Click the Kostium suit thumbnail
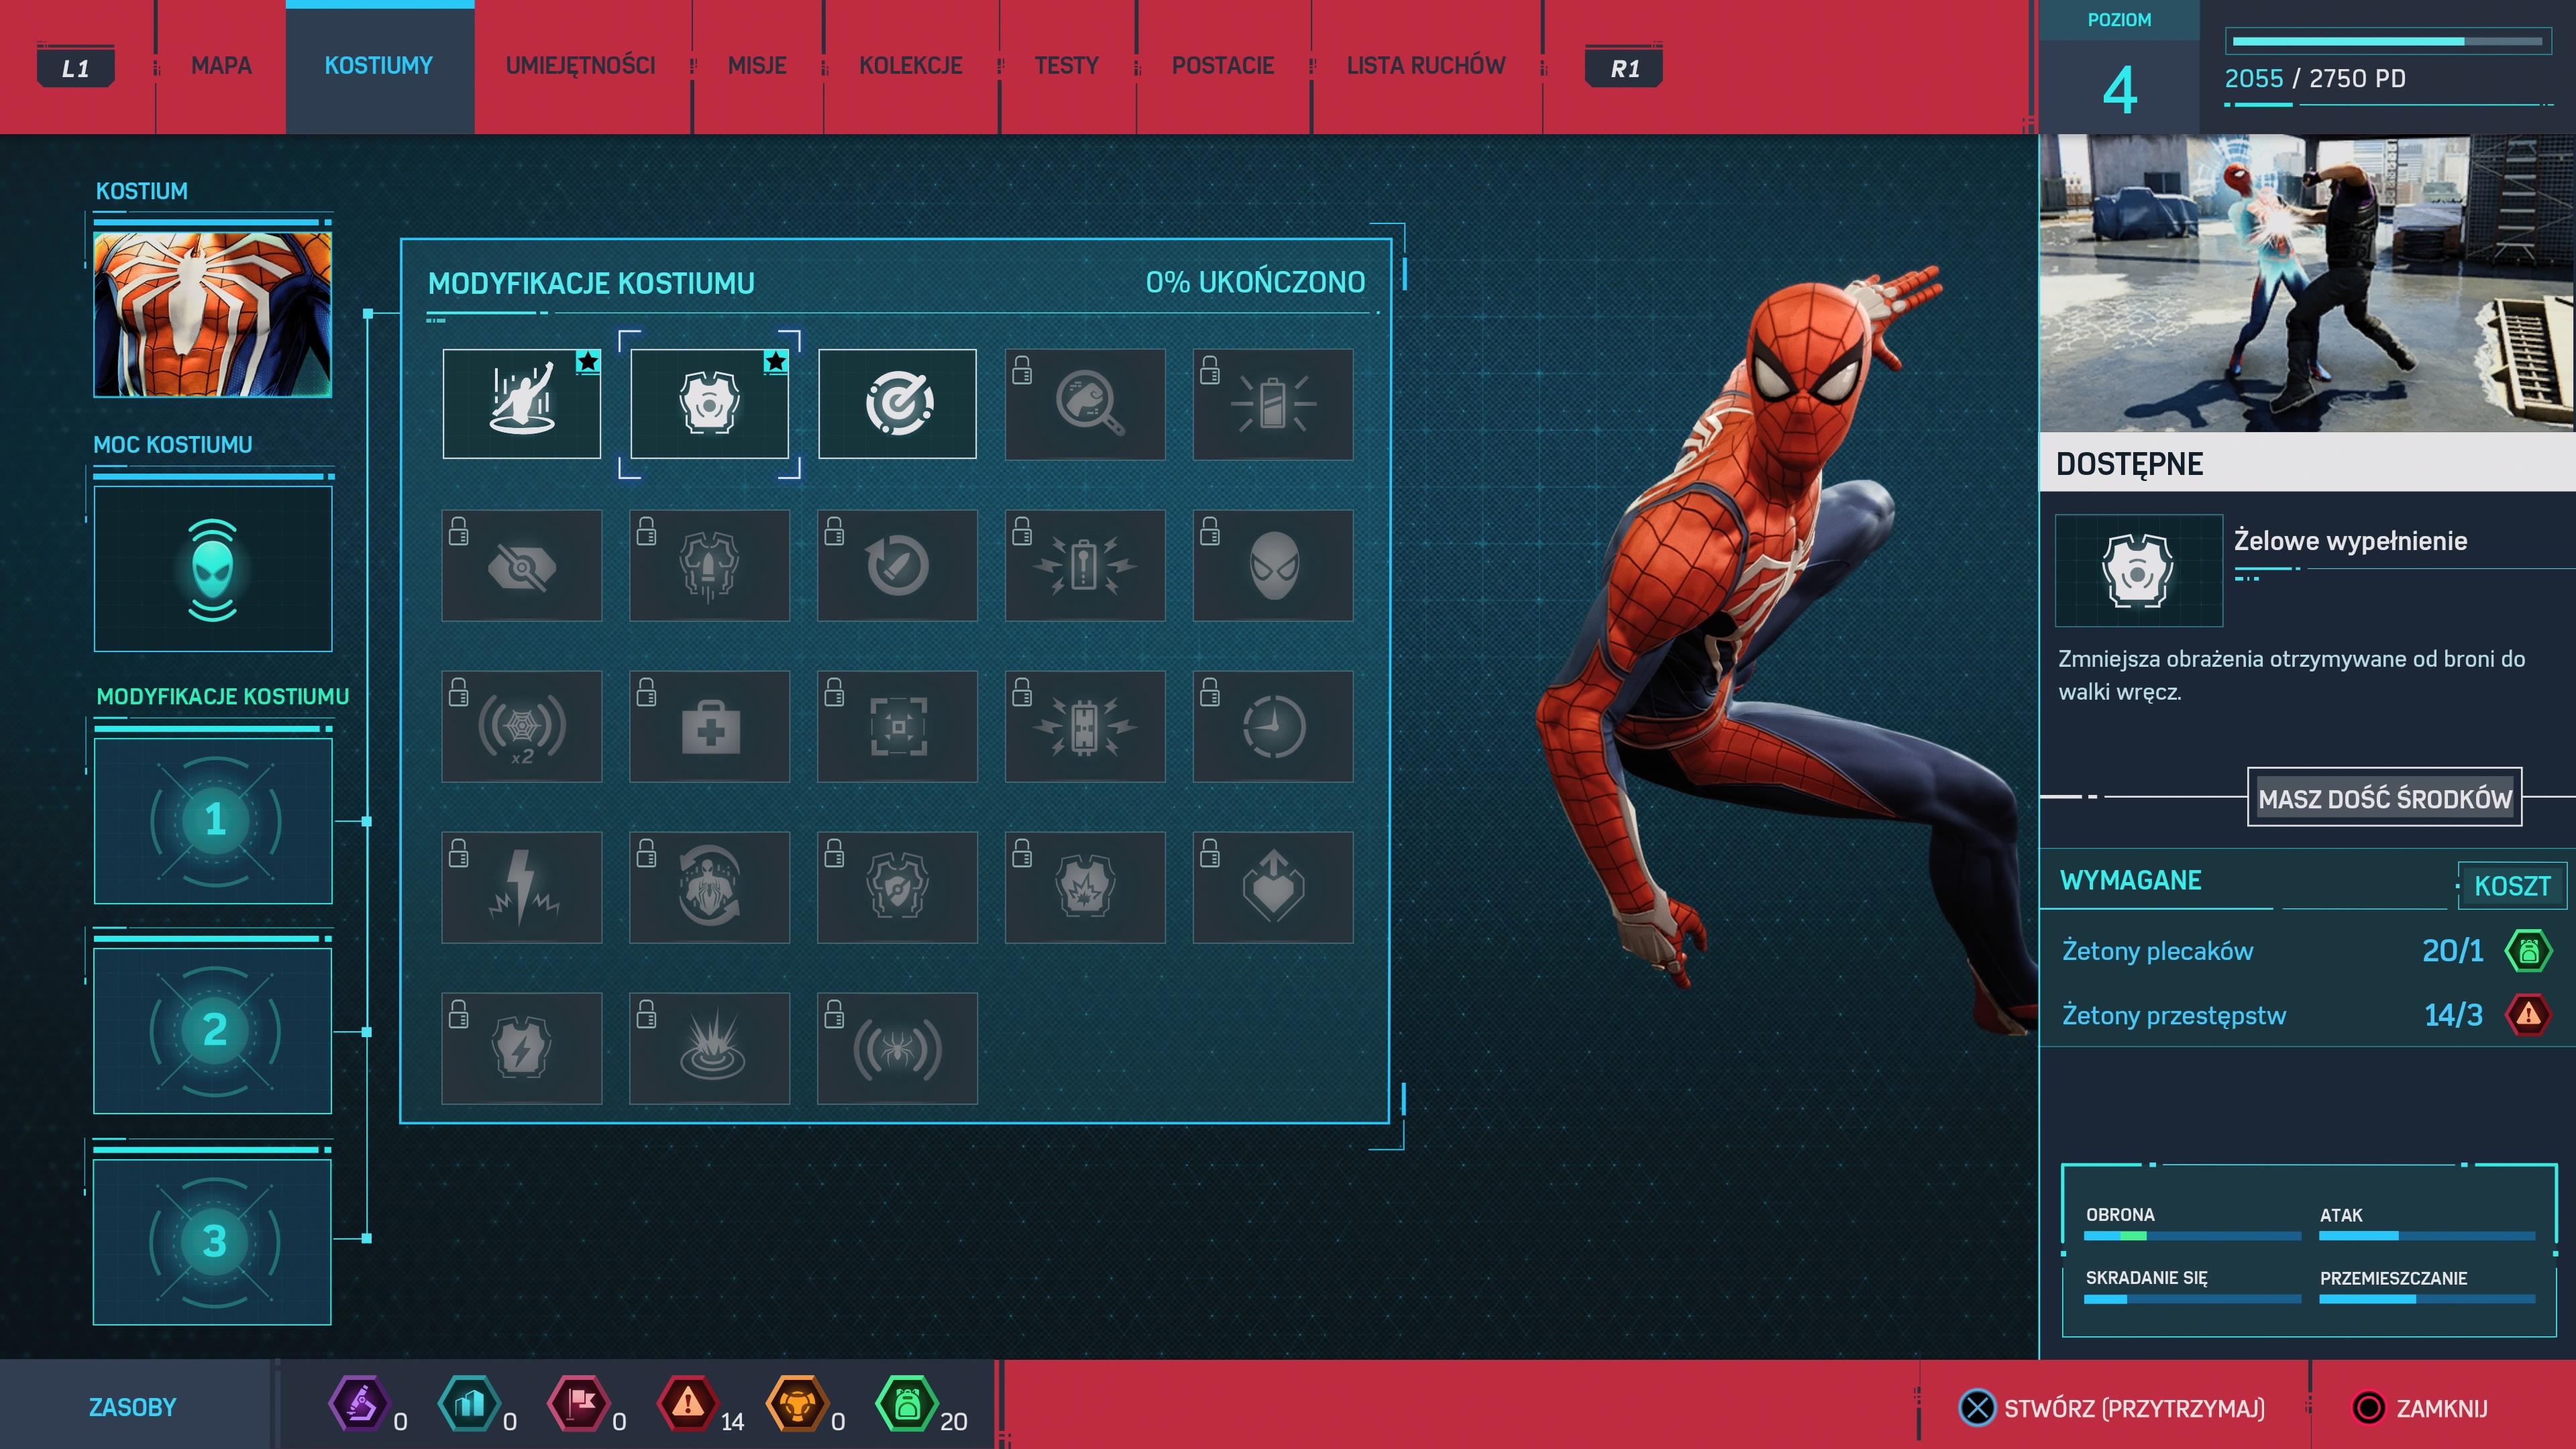The image size is (2576, 1449). [x=213, y=315]
